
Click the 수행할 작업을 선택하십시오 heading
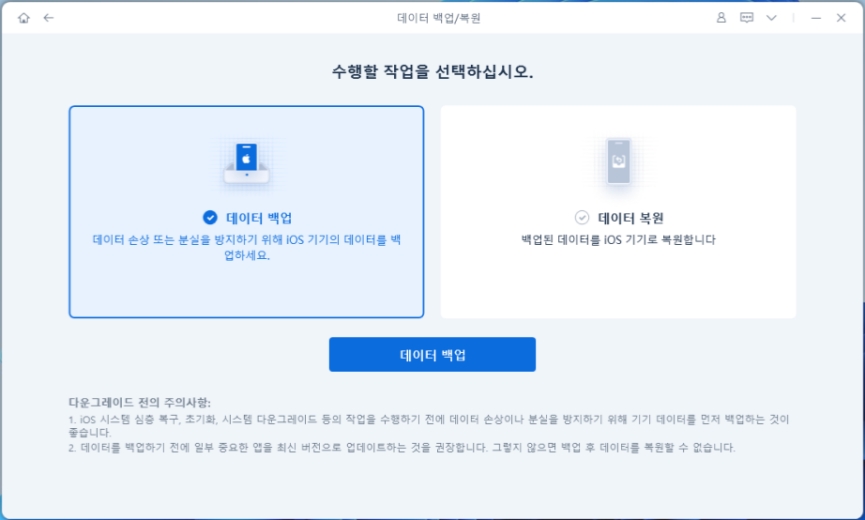(x=432, y=72)
